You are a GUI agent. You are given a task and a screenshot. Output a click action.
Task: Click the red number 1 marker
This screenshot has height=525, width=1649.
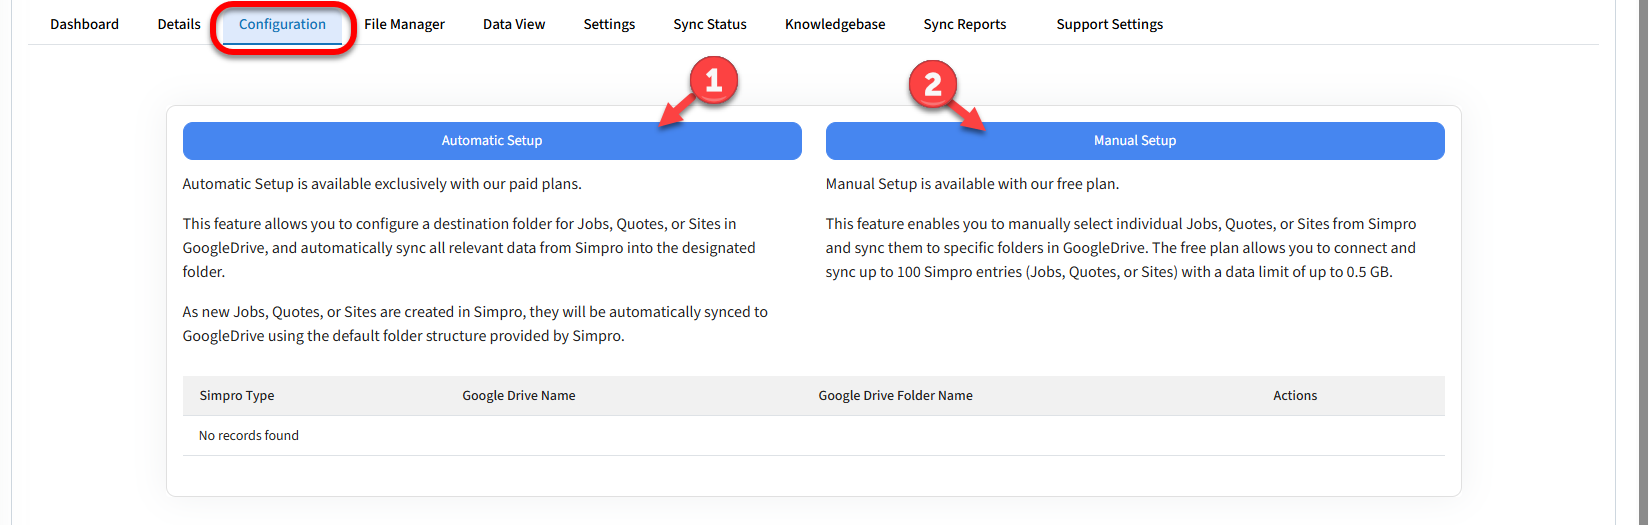tap(713, 81)
